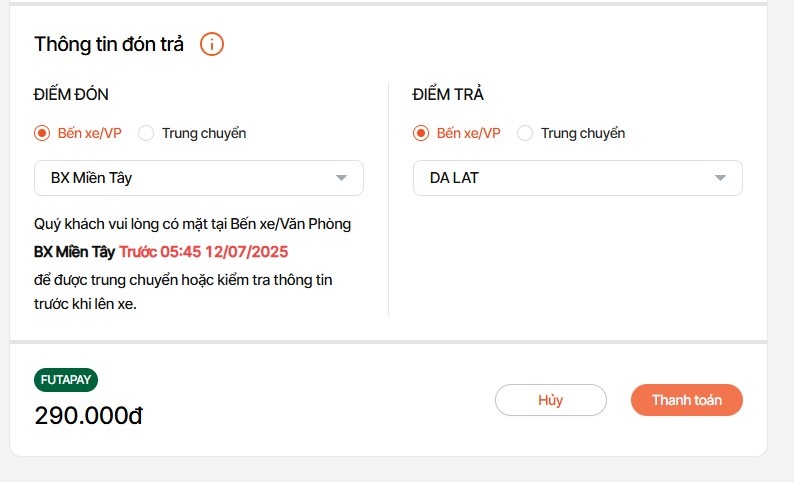The width and height of the screenshot is (794, 482).
Task: Select Trung chuyển radio under ĐIỂM TRẢ
Action: coord(525,133)
